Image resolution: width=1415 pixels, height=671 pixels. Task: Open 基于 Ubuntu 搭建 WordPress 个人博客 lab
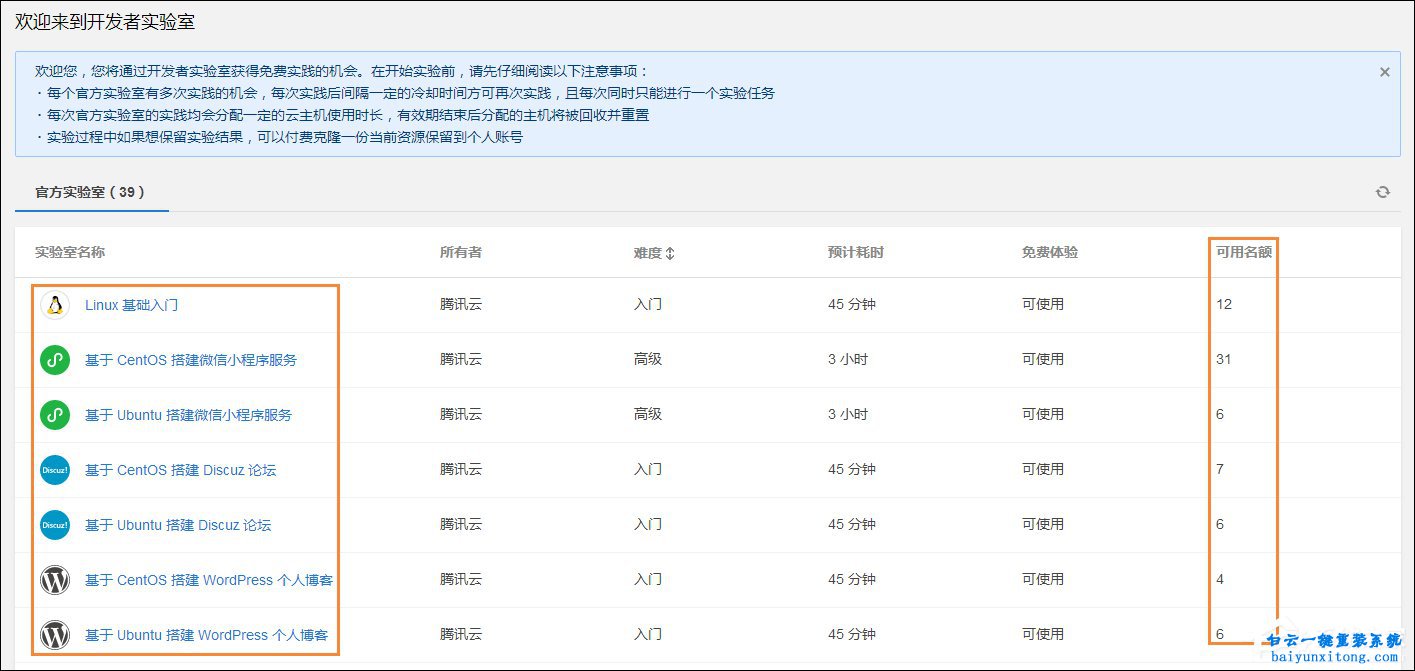tap(208, 634)
